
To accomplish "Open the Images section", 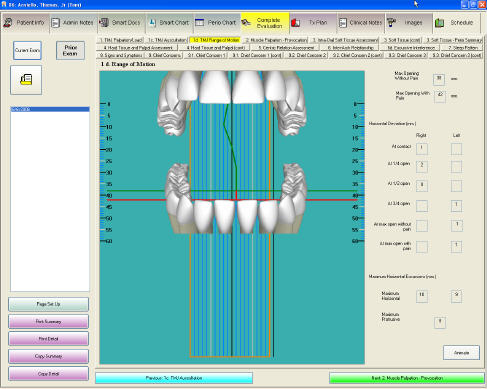I will tap(409, 23).
